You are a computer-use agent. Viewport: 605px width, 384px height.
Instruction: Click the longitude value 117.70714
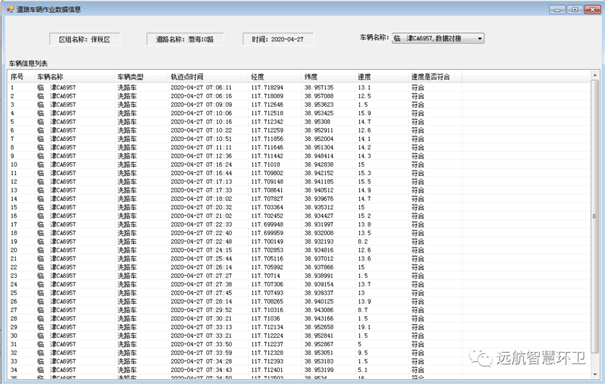click(265, 276)
